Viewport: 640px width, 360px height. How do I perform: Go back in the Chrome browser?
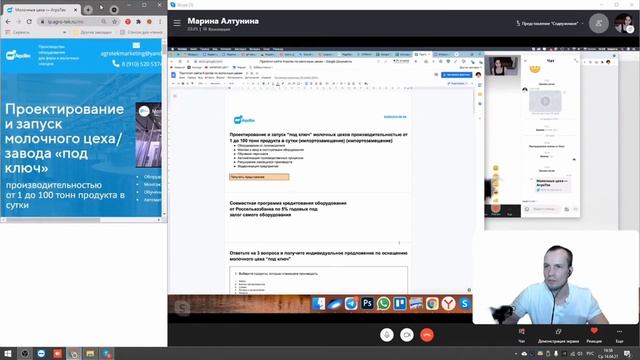[x=9, y=21]
